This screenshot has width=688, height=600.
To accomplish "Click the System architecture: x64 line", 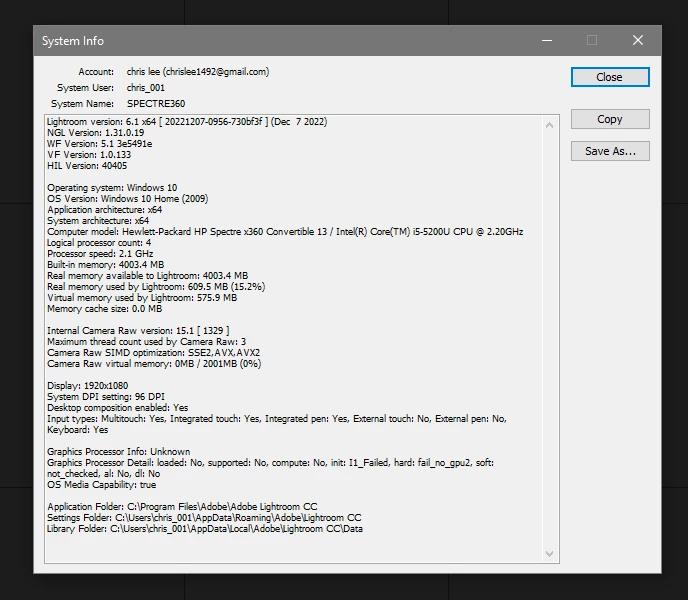I will pos(98,220).
